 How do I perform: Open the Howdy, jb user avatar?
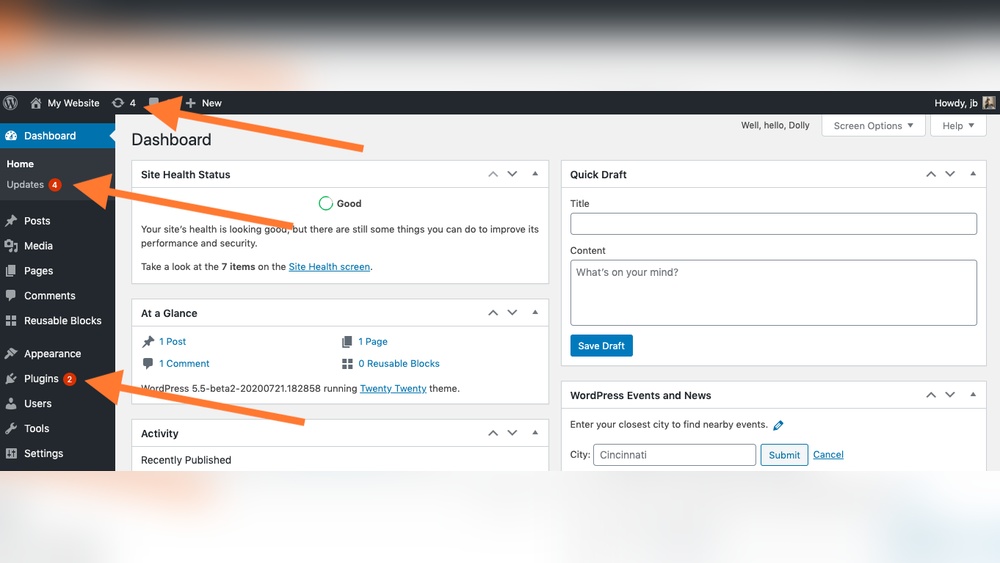click(x=989, y=103)
